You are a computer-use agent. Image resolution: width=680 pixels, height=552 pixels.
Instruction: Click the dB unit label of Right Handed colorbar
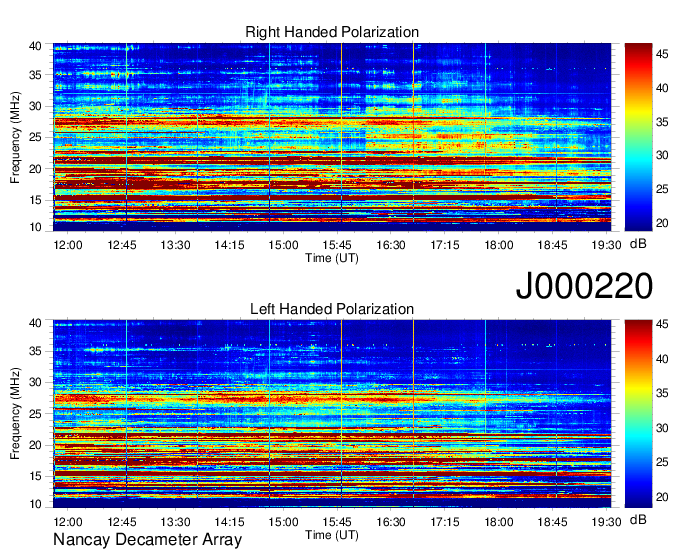coord(638,244)
